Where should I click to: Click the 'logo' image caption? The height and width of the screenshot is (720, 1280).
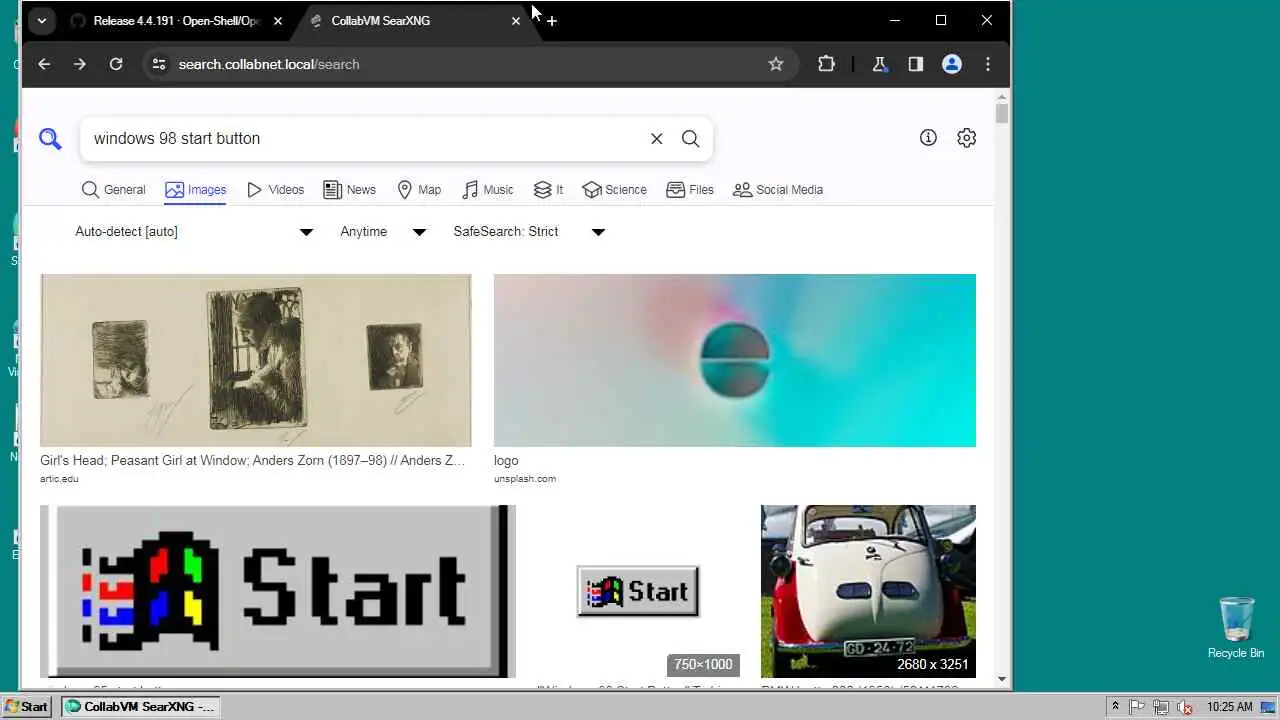[506, 461]
